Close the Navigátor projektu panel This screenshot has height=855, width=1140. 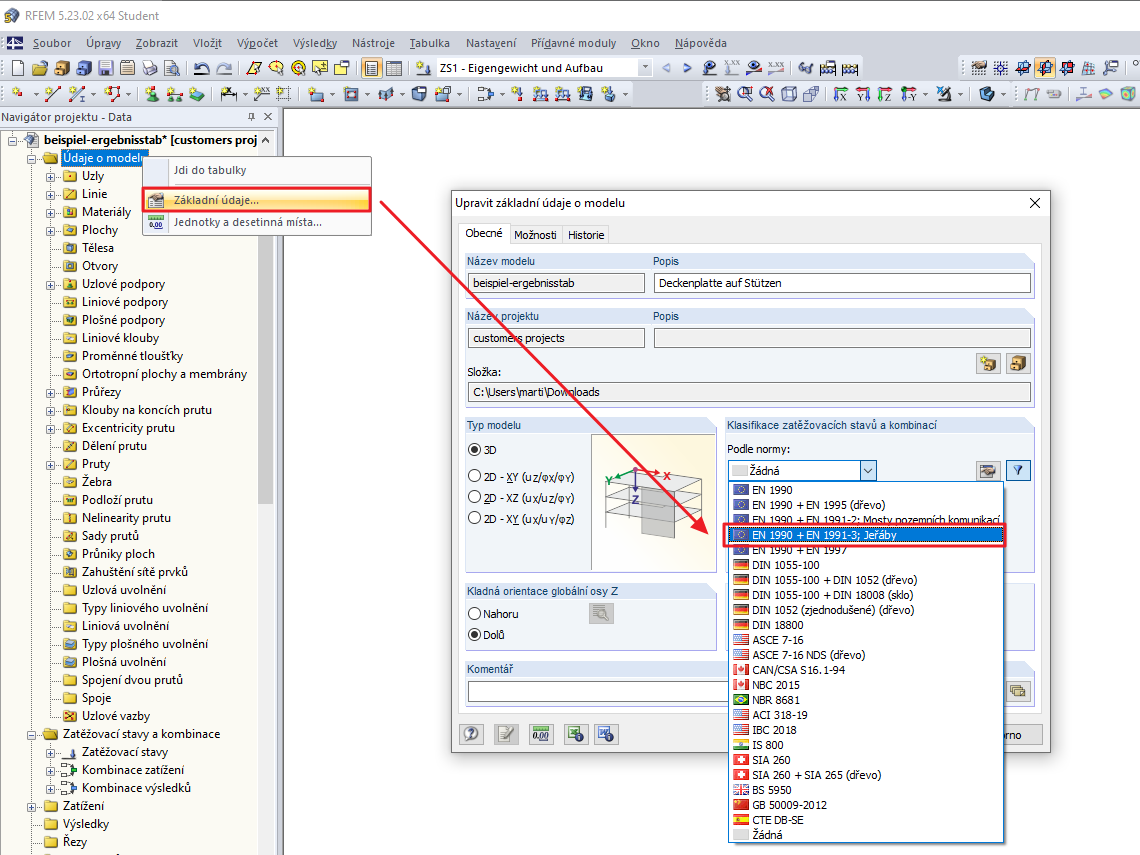(268, 116)
